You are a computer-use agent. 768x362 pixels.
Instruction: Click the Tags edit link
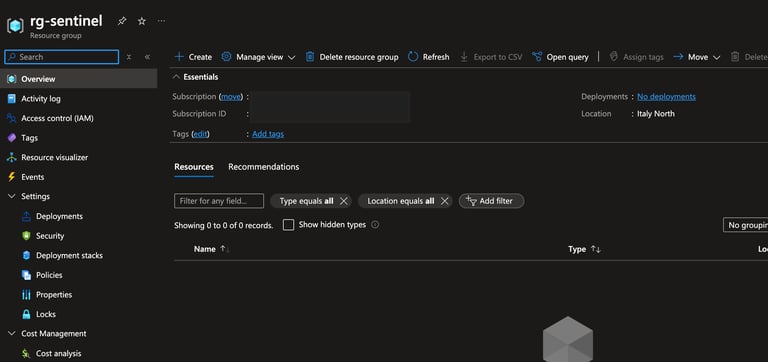pyautogui.click(x=200, y=134)
